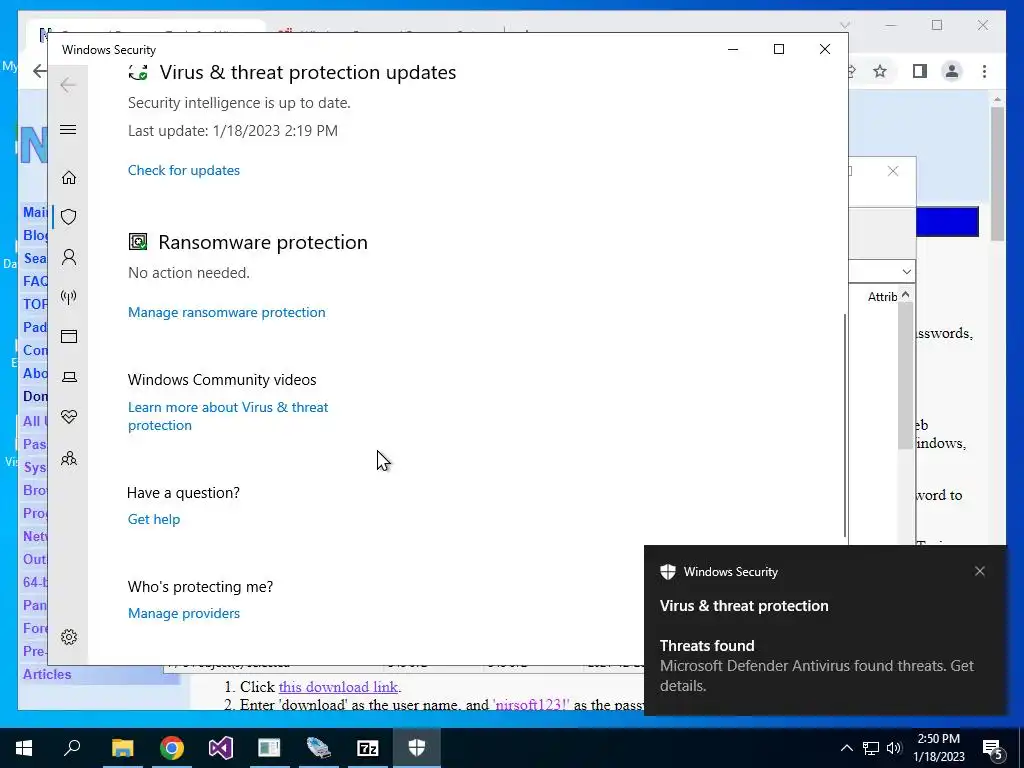
Task: Open Learn more about Virus & threat protection
Action: [x=228, y=416]
